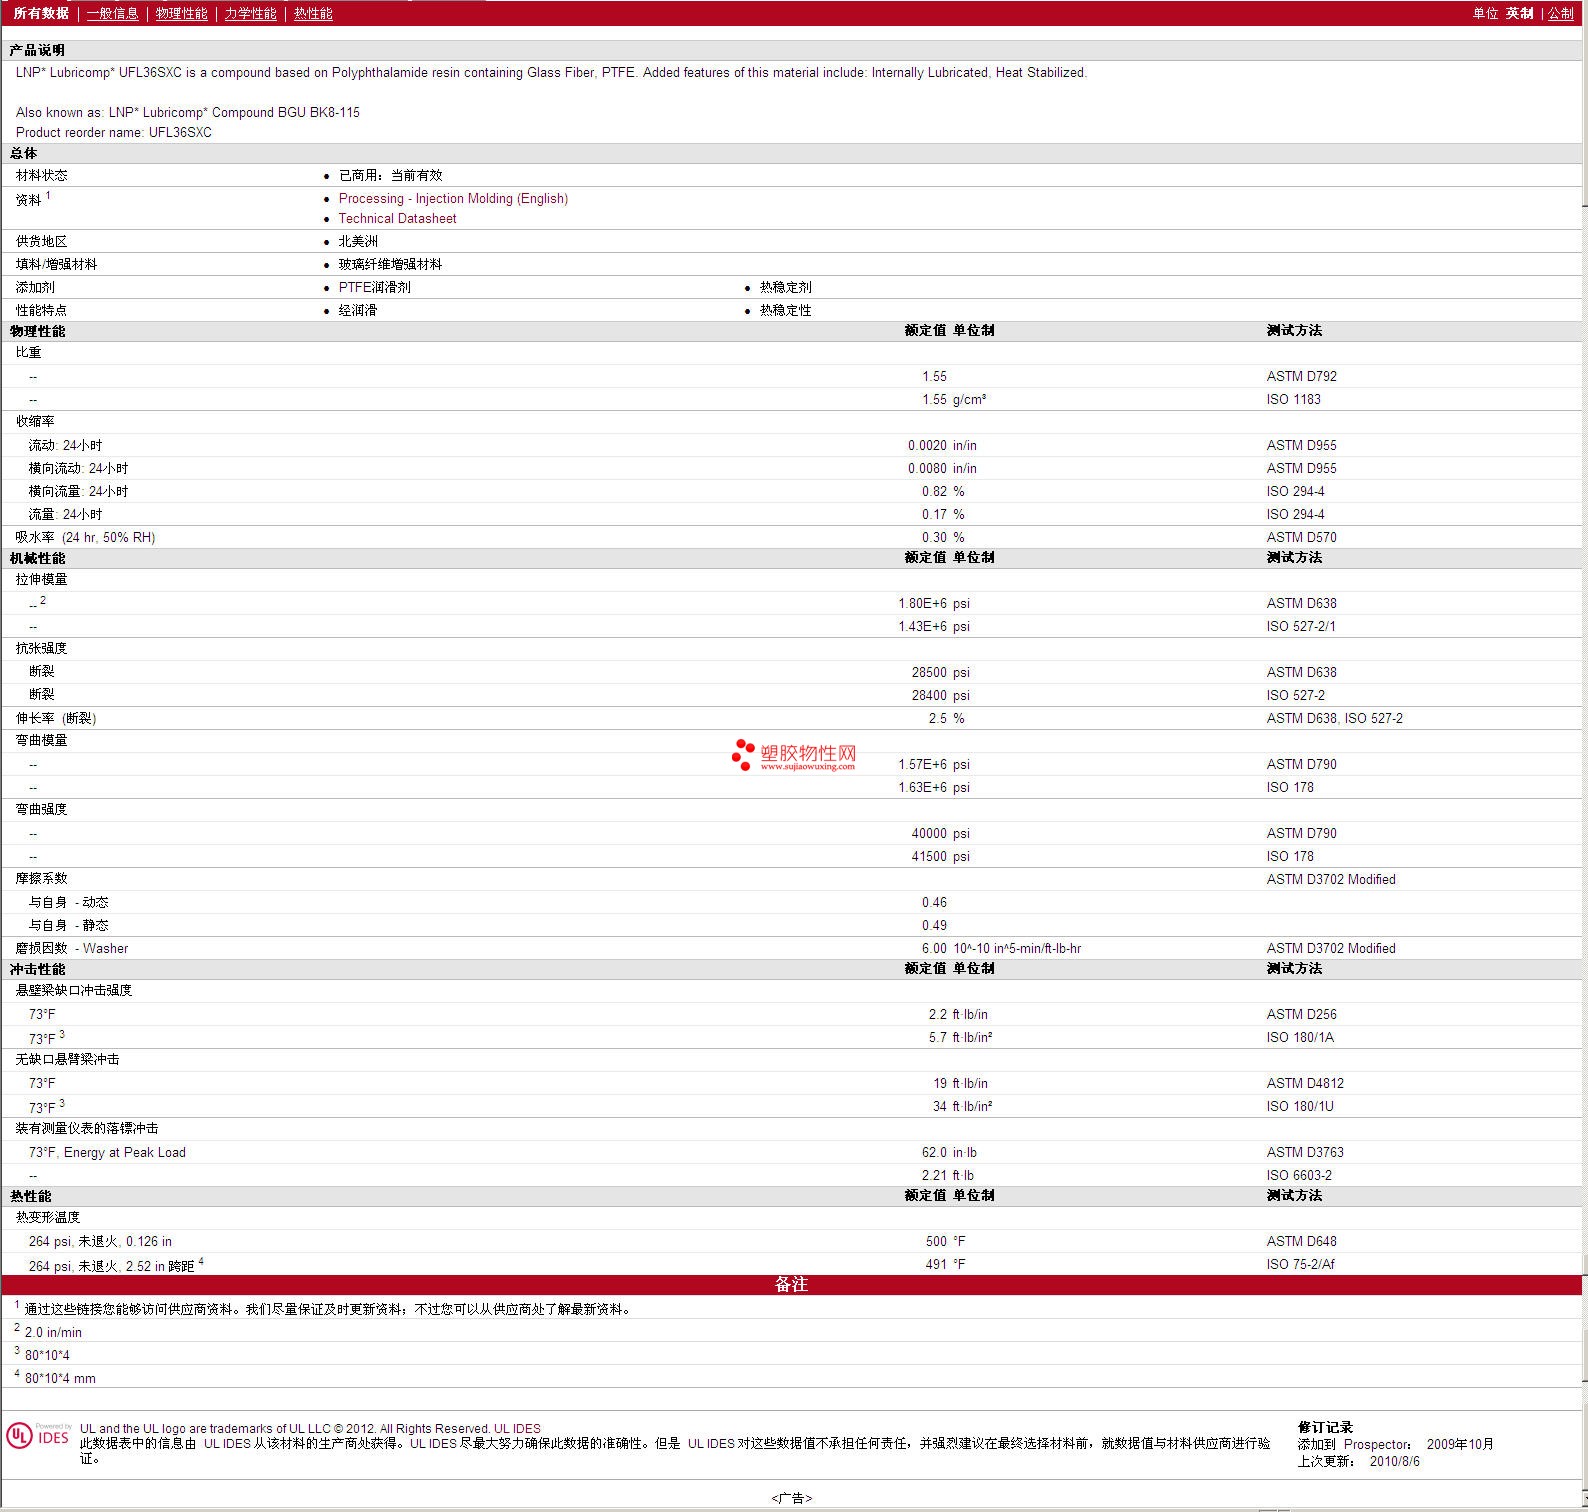Switch units to 公制
Screen dimensions: 1588x1512
pyautogui.click(x=1561, y=13)
